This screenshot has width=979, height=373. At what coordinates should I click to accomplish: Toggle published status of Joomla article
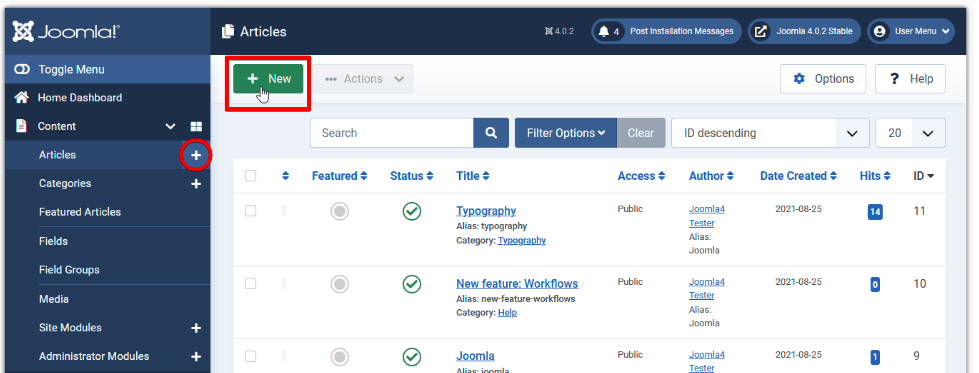[x=411, y=357]
